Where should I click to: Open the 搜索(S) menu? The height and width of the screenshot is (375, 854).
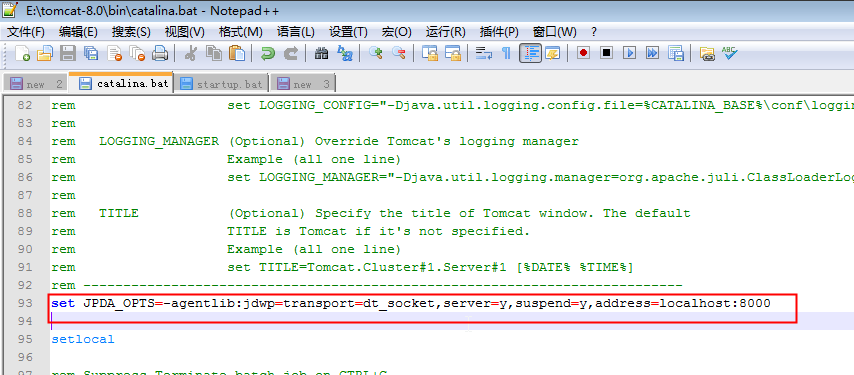pos(131,32)
